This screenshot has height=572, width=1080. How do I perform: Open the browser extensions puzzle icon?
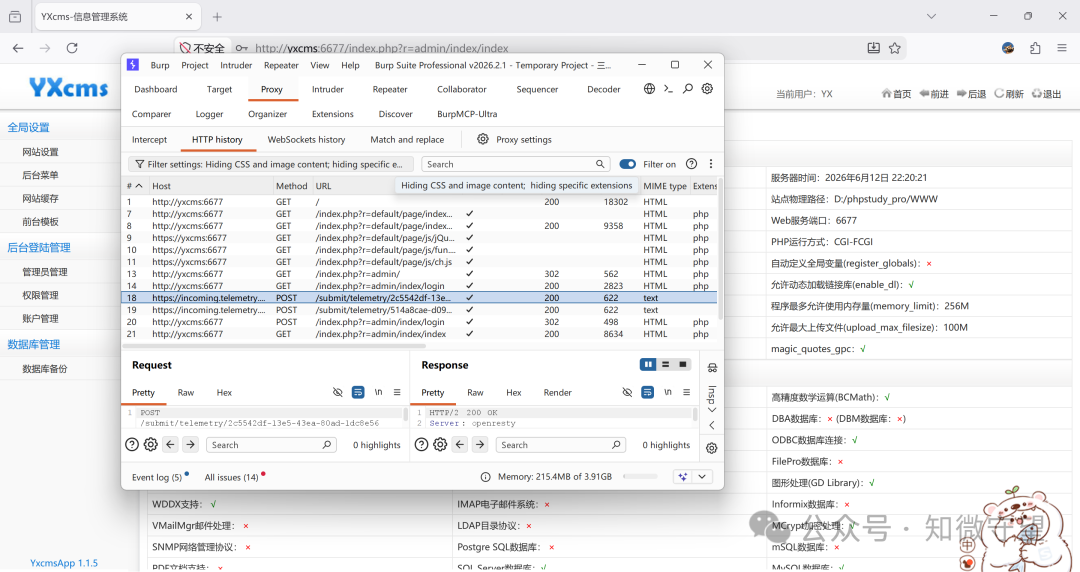[x=1035, y=48]
